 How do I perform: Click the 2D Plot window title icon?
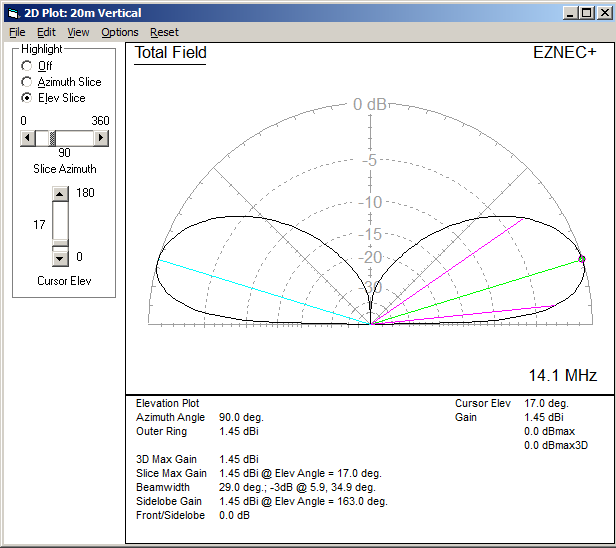point(14,13)
